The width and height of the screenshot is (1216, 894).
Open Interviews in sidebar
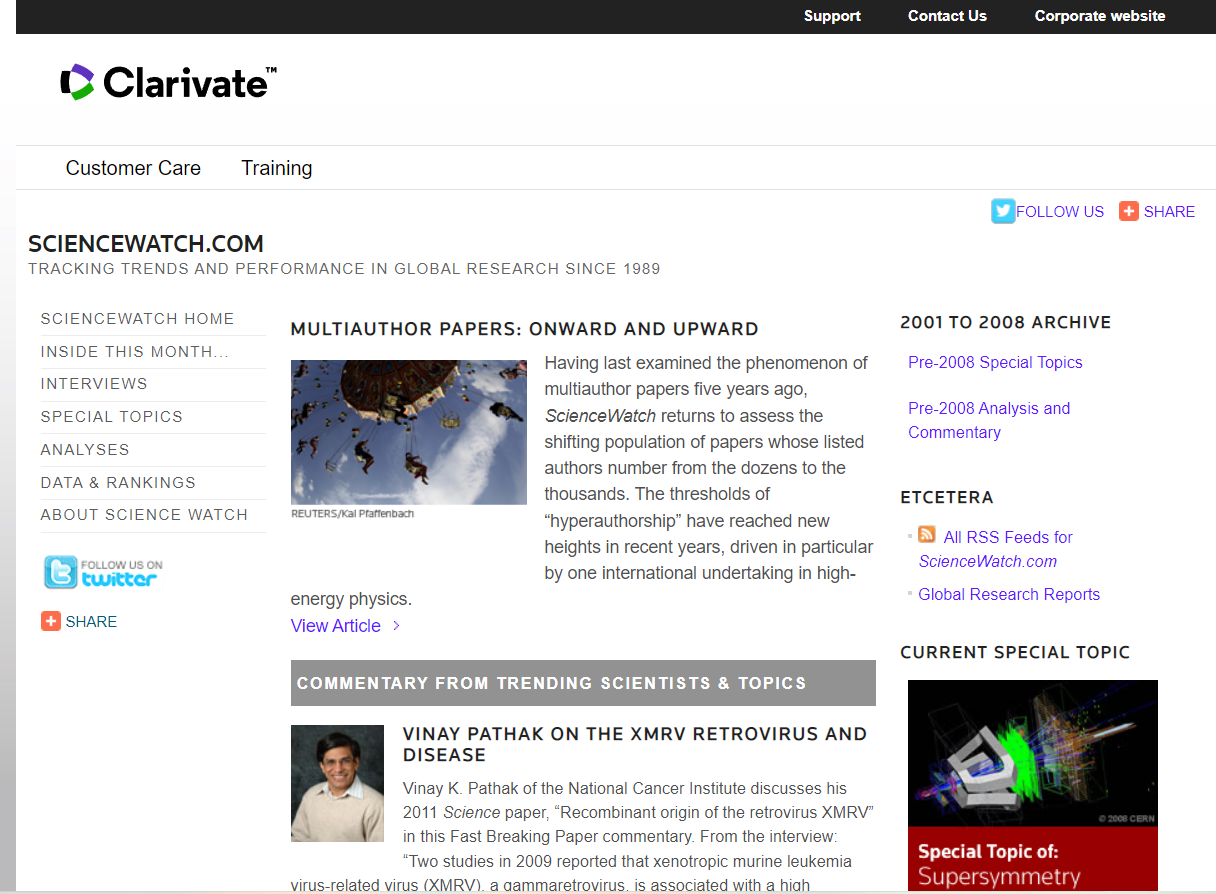coord(94,384)
